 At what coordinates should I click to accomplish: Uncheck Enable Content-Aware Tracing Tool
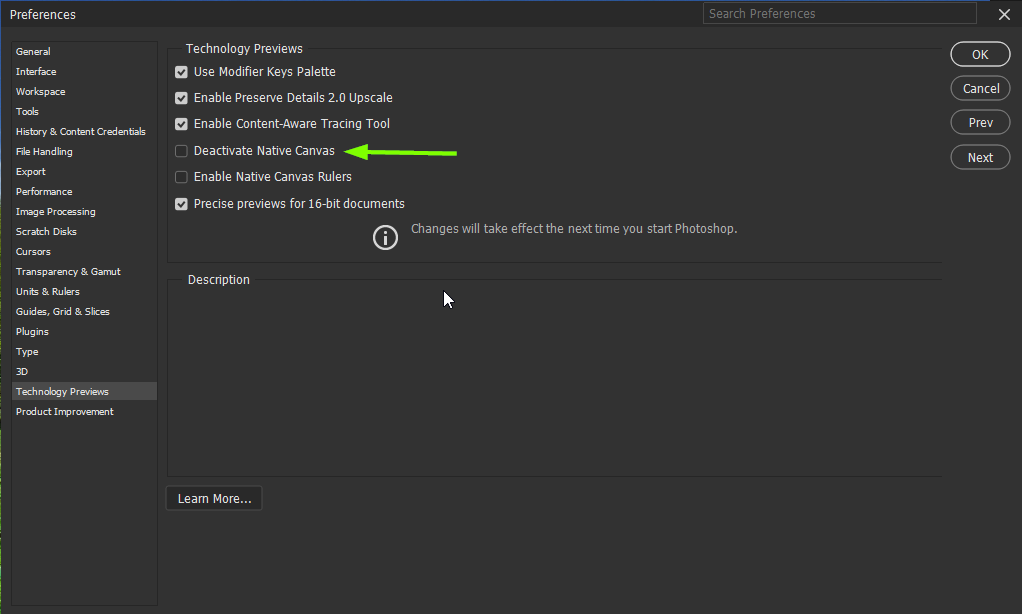click(181, 124)
